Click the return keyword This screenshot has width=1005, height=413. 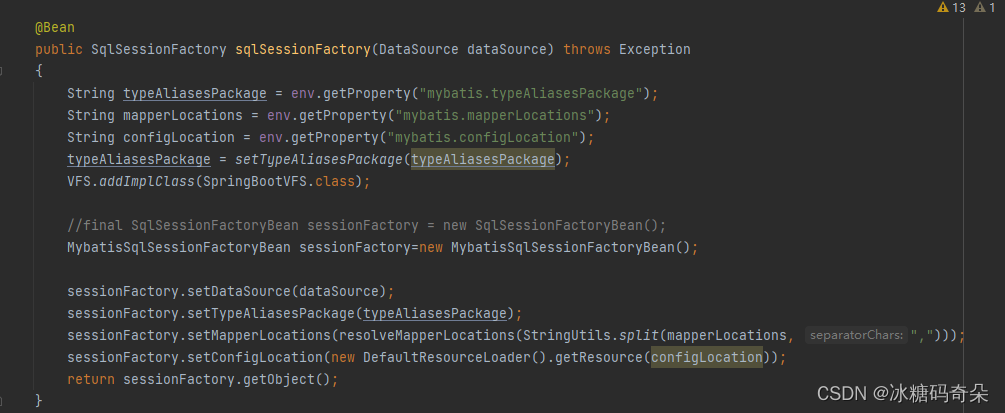(x=91, y=379)
